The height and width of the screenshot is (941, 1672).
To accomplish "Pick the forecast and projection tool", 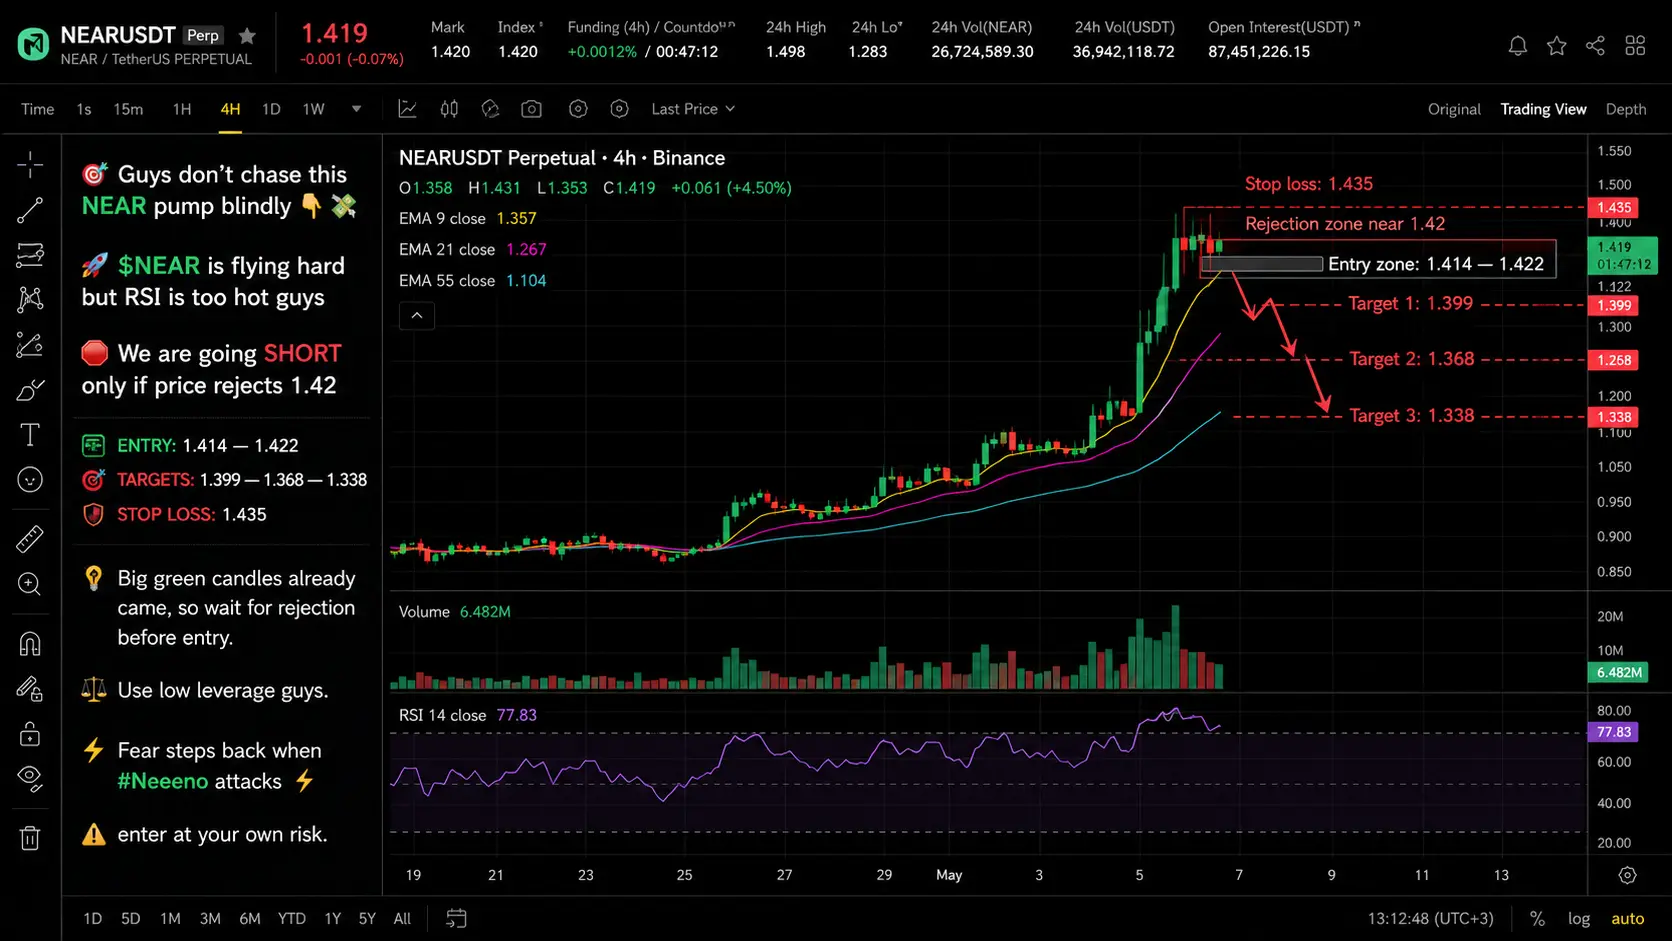I will point(30,345).
